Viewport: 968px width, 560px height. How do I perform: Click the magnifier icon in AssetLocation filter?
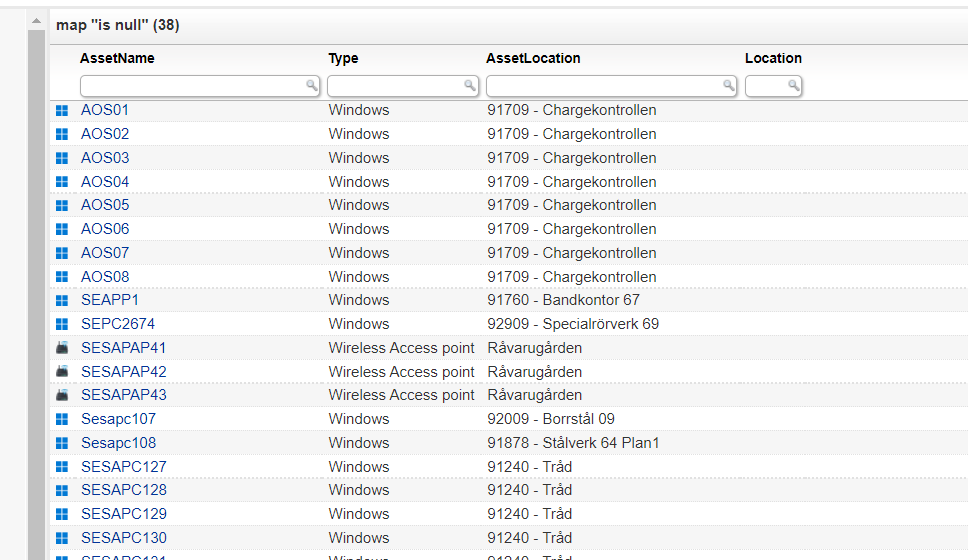click(x=729, y=86)
